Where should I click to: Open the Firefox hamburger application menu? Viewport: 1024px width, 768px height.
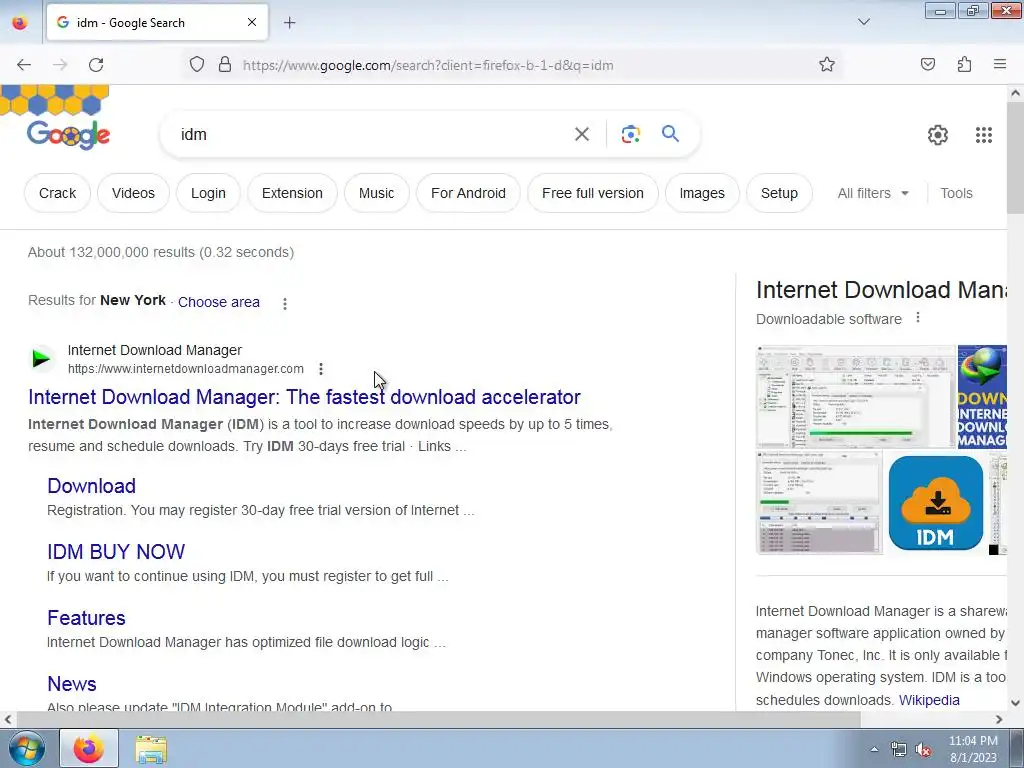(1000, 64)
